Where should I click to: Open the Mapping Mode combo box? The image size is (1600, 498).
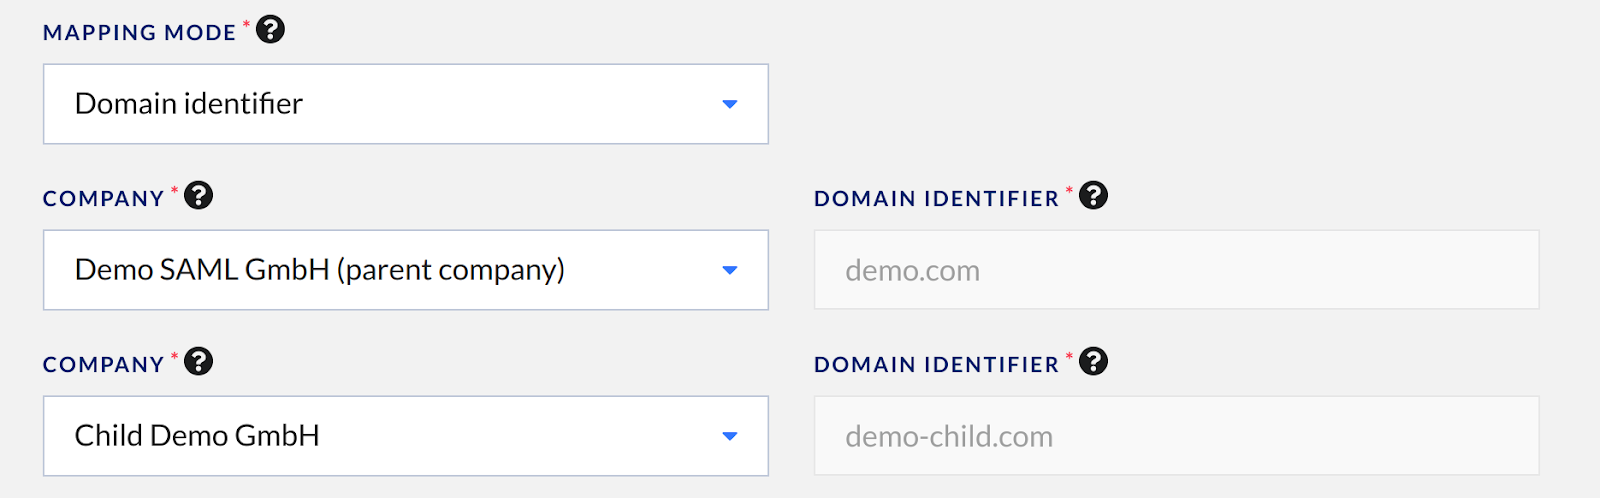click(x=406, y=104)
